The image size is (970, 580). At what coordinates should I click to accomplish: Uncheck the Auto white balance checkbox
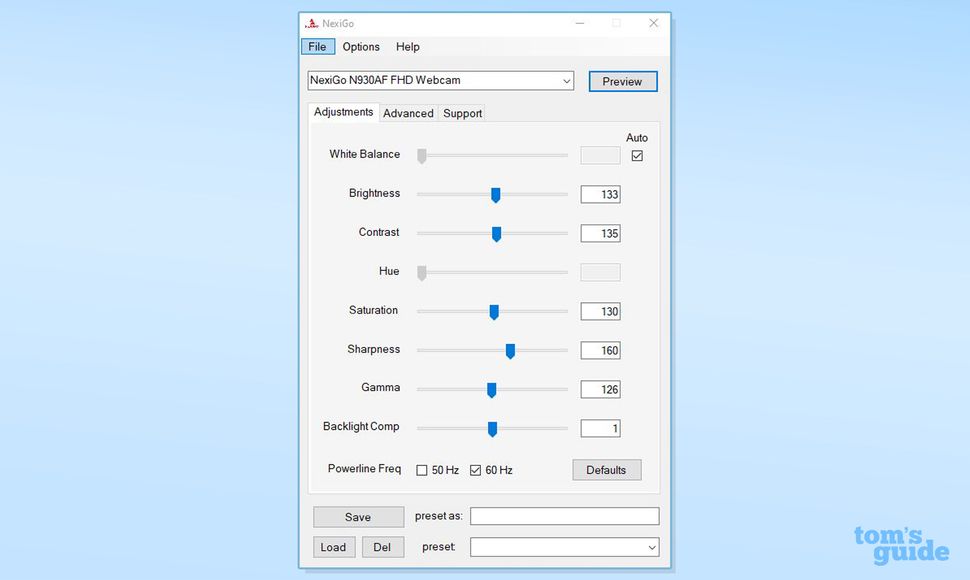tap(637, 156)
